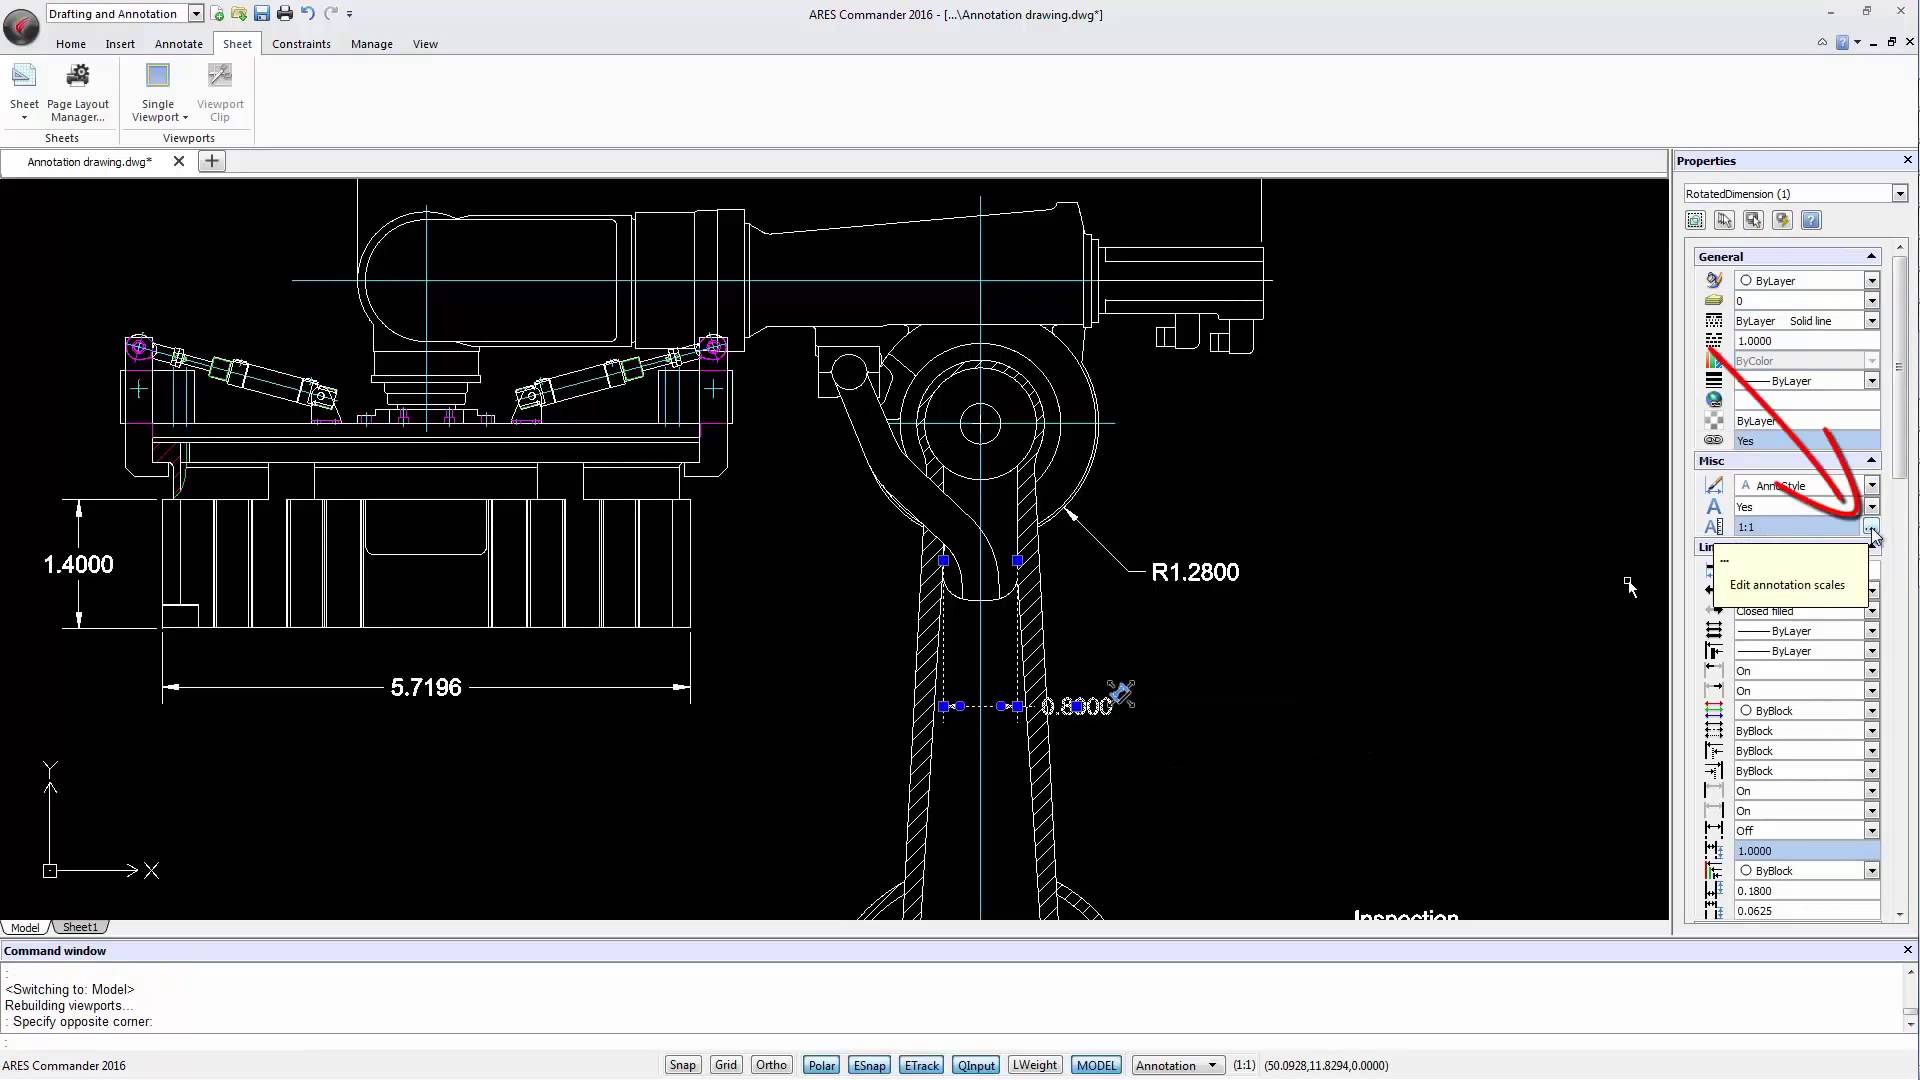Open the line color ByLayer dropdown
Viewport: 1920px width, 1080px height.
coord(1871,281)
